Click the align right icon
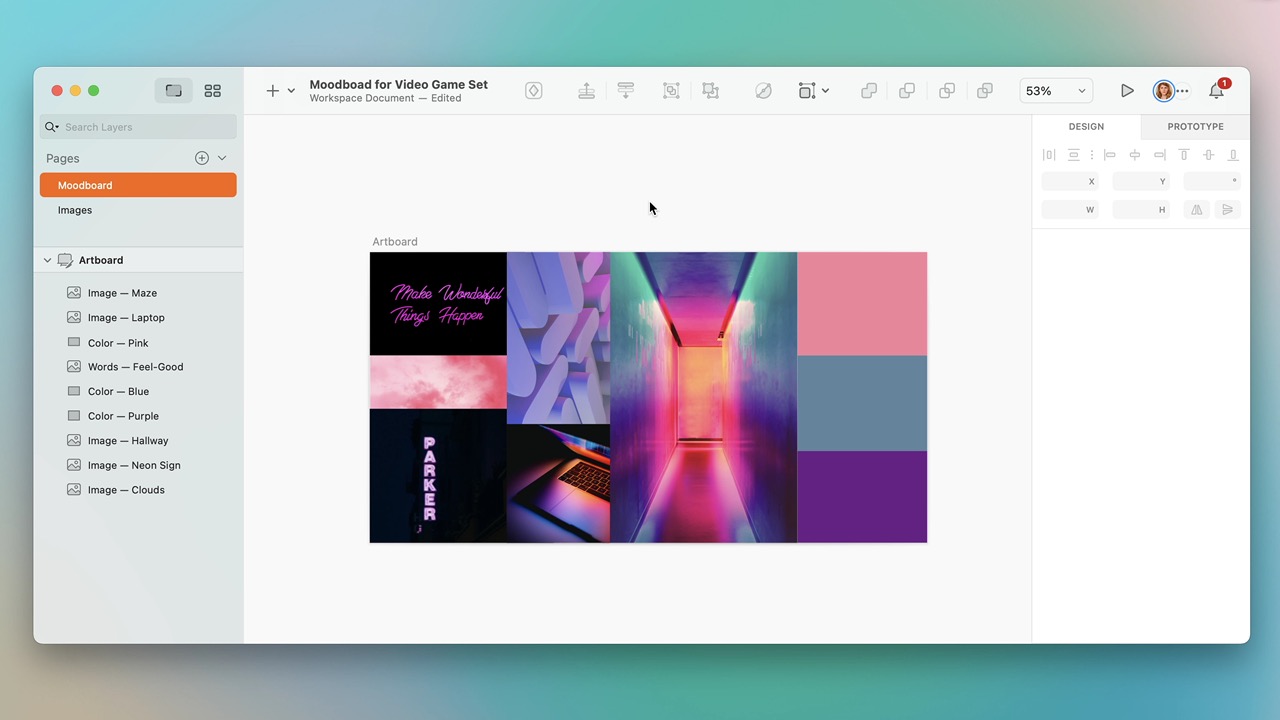The width and height of the screenshot is (1280, 720). tap(1160, 155)
